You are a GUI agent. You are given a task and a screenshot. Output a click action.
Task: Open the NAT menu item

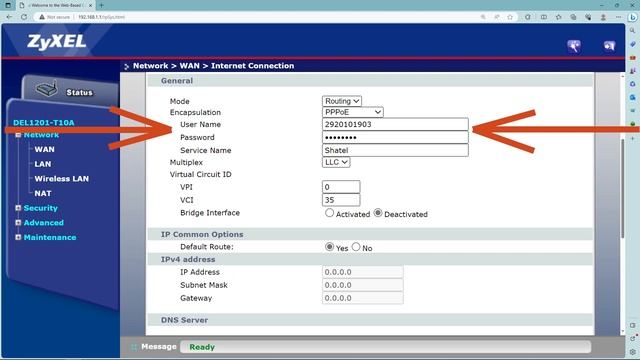(x=43, y=193)
